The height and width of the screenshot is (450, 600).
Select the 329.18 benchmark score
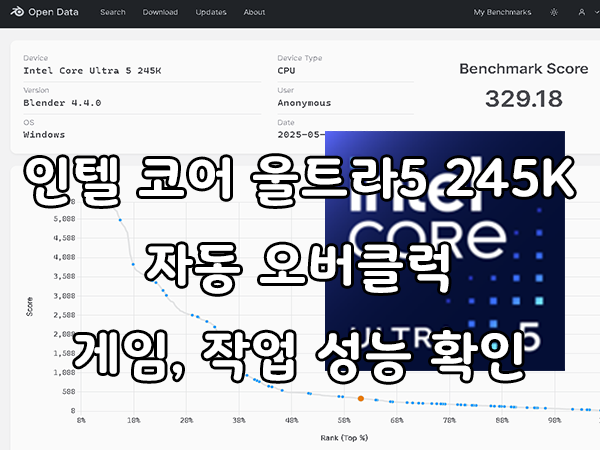(x=524, y=99)
